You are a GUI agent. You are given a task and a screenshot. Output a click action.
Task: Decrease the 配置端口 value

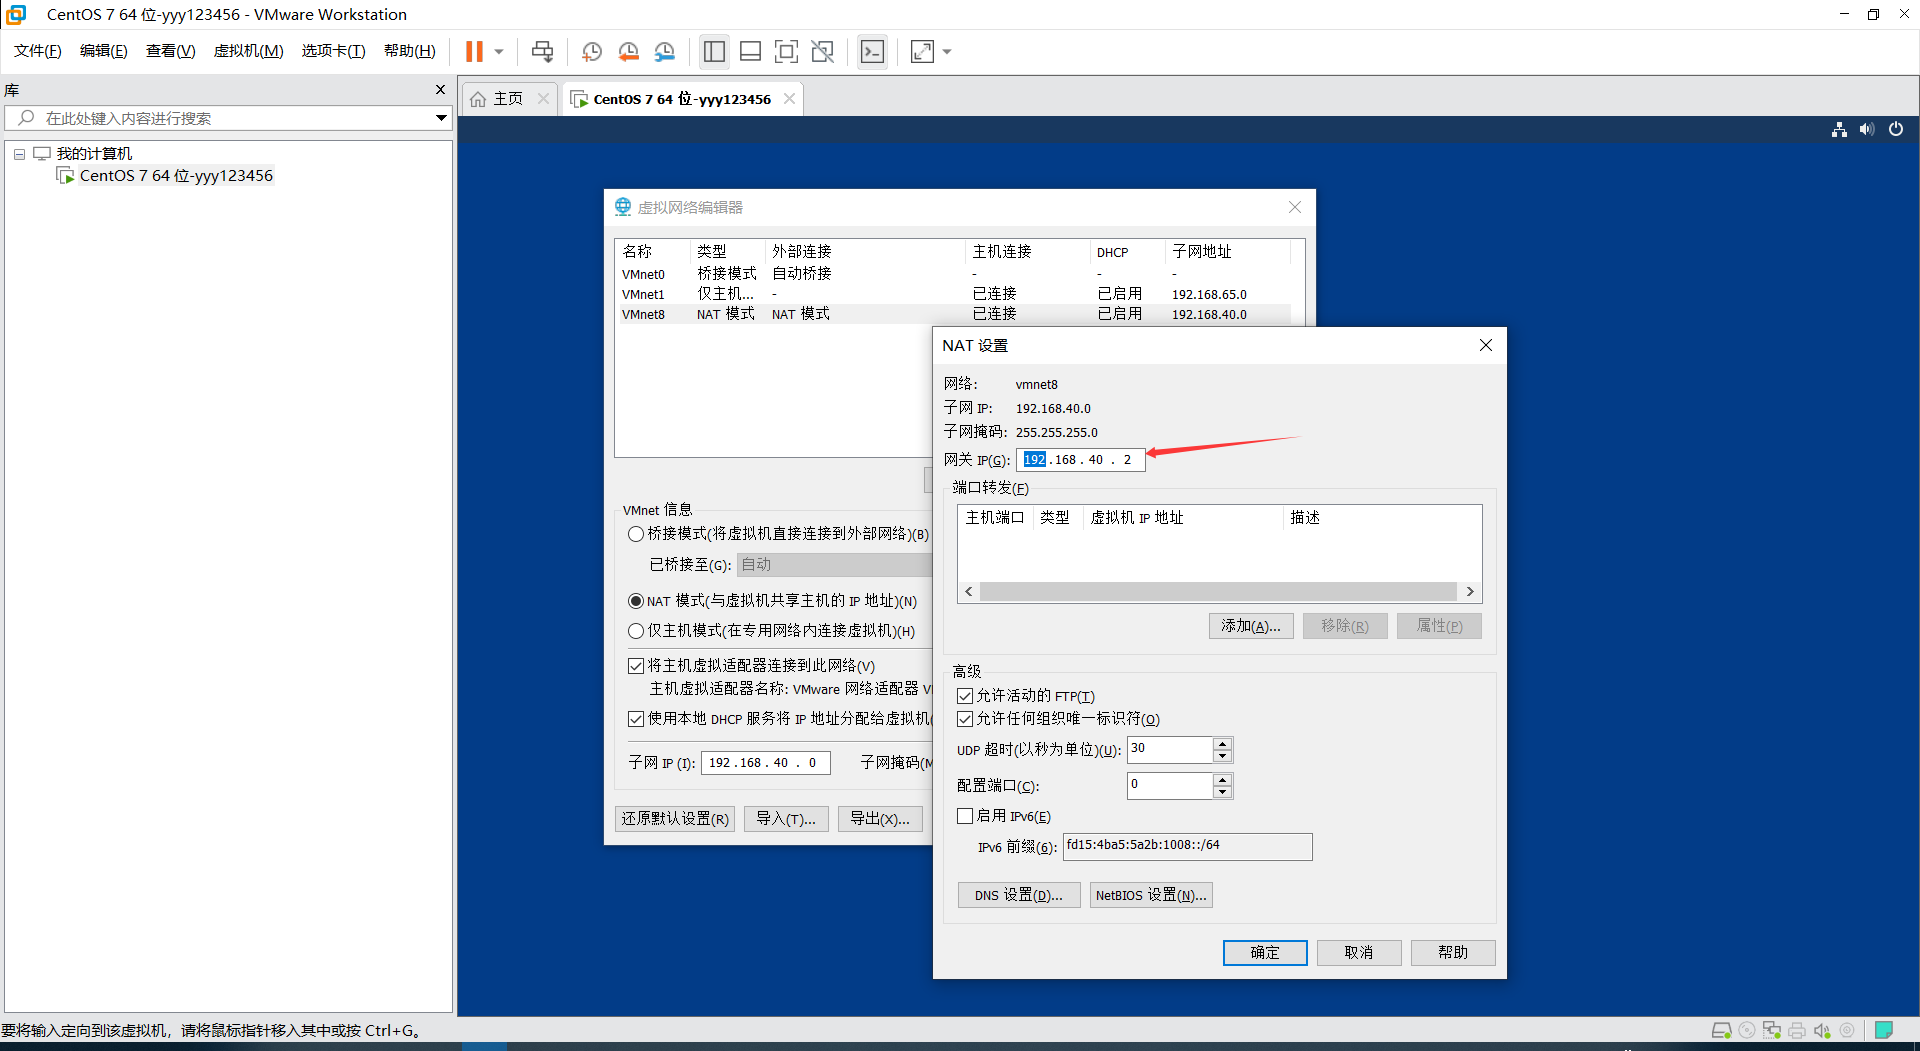coord(1222,792)
